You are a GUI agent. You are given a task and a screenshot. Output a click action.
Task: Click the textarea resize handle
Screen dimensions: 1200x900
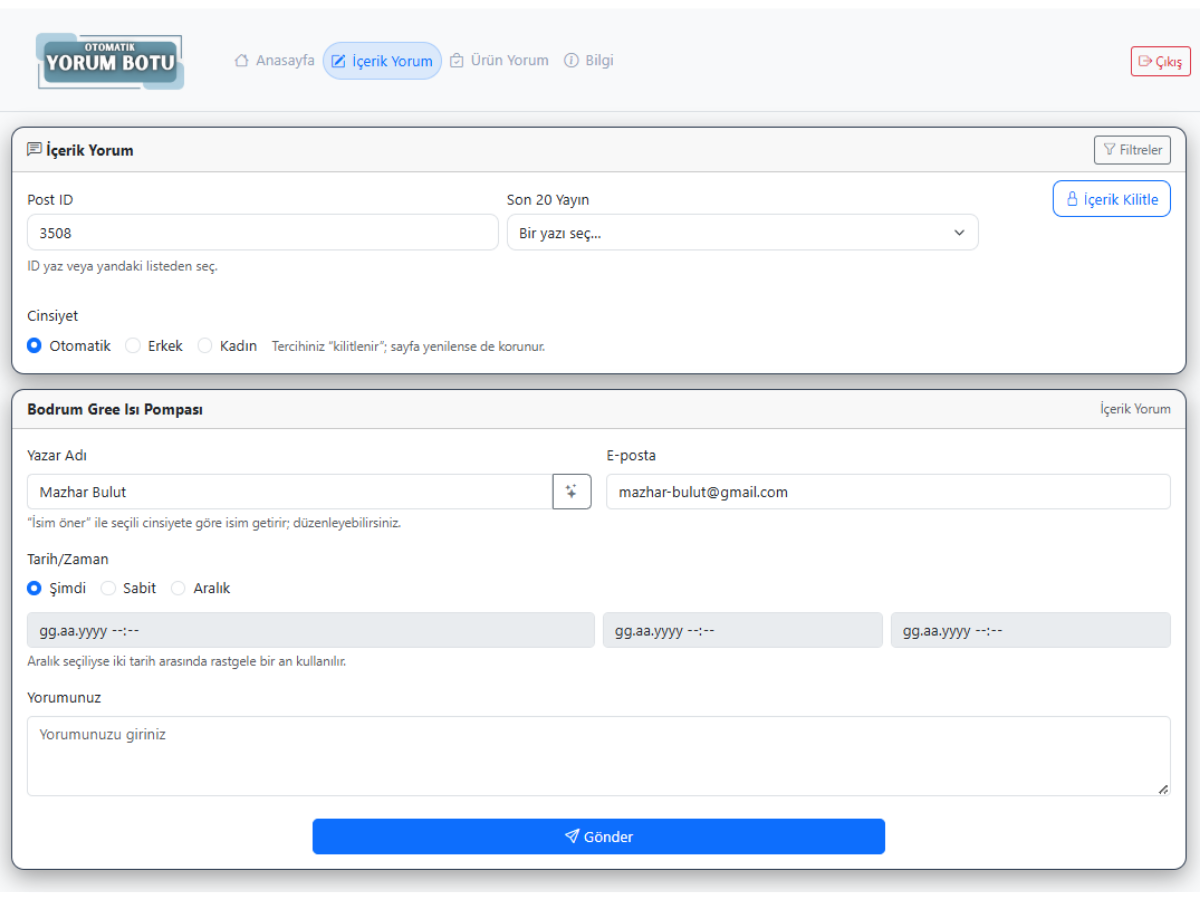click(x=1163, y=790)
